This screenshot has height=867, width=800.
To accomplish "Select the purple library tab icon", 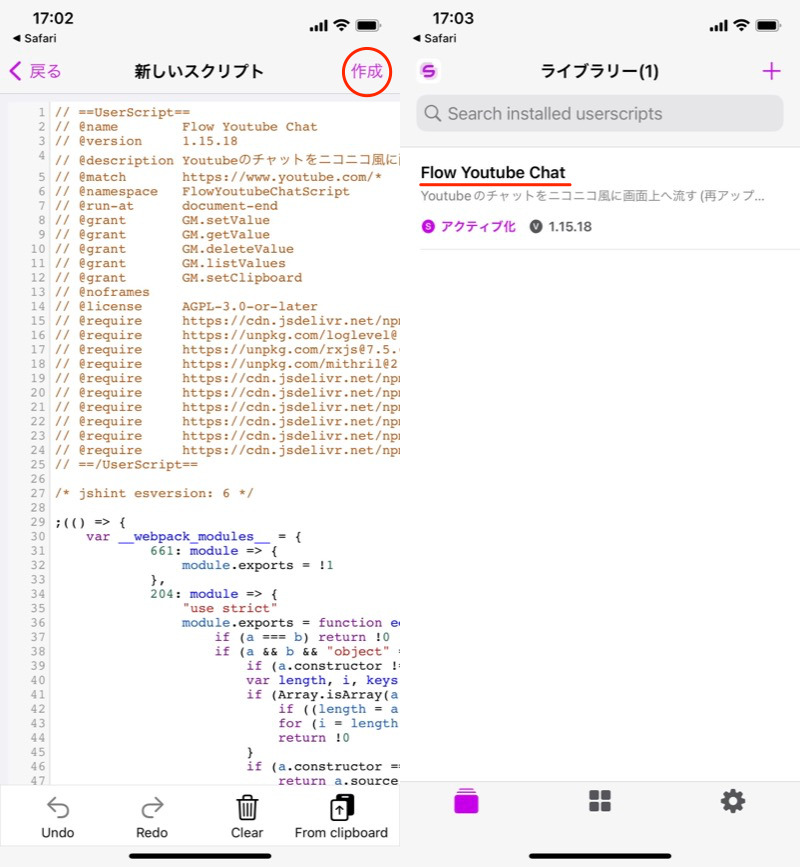I will 467,801.
